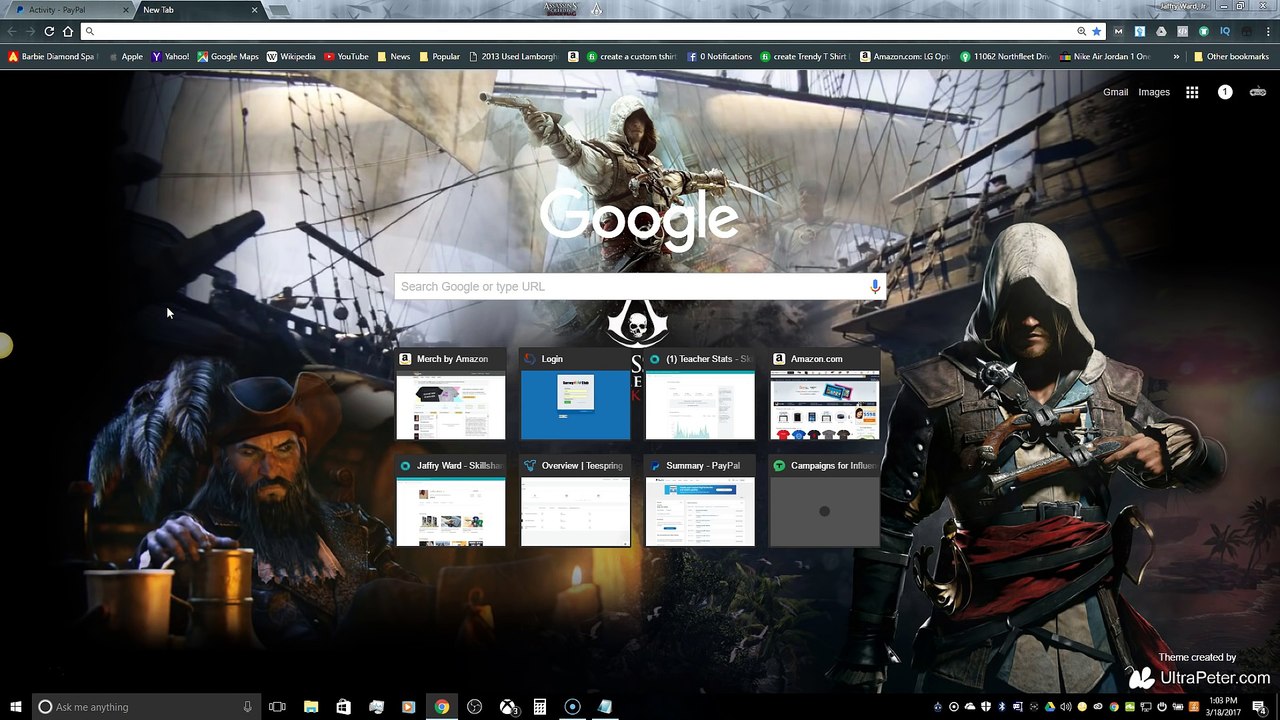Activate Cortana microphone in taskbar
The height and width of the screenshot is (720, 1280).
pyautogui.click(x=248, y=707)
